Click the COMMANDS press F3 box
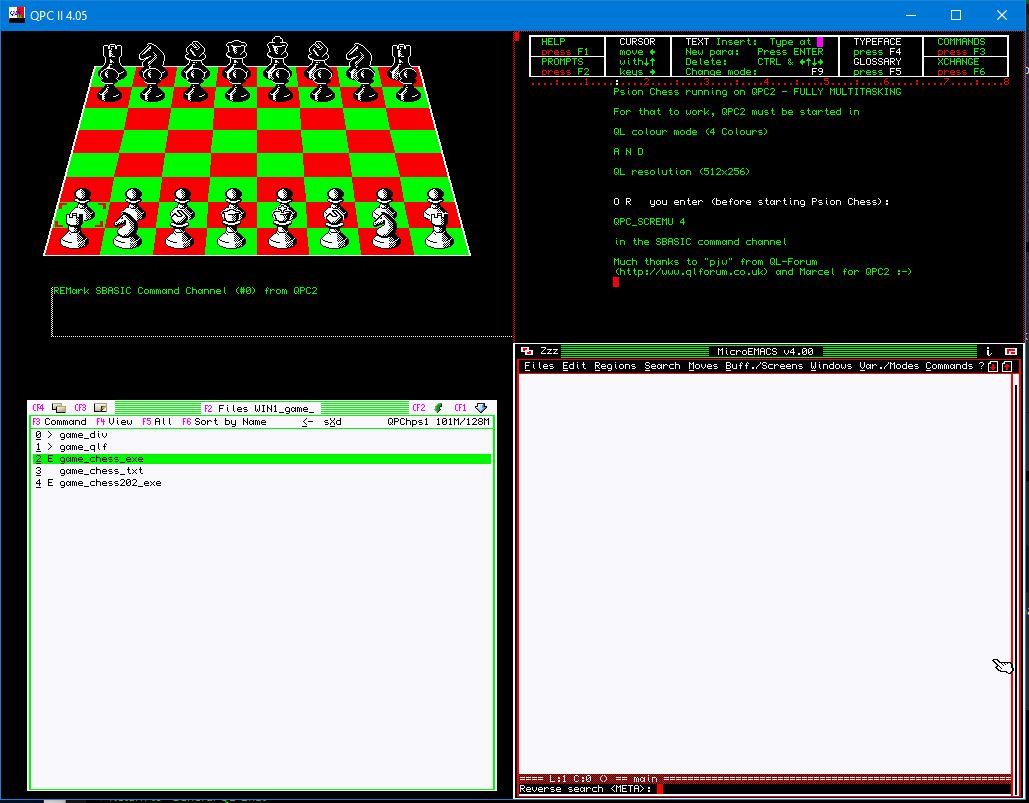The image size is (1029, 803). pos(965,47)
